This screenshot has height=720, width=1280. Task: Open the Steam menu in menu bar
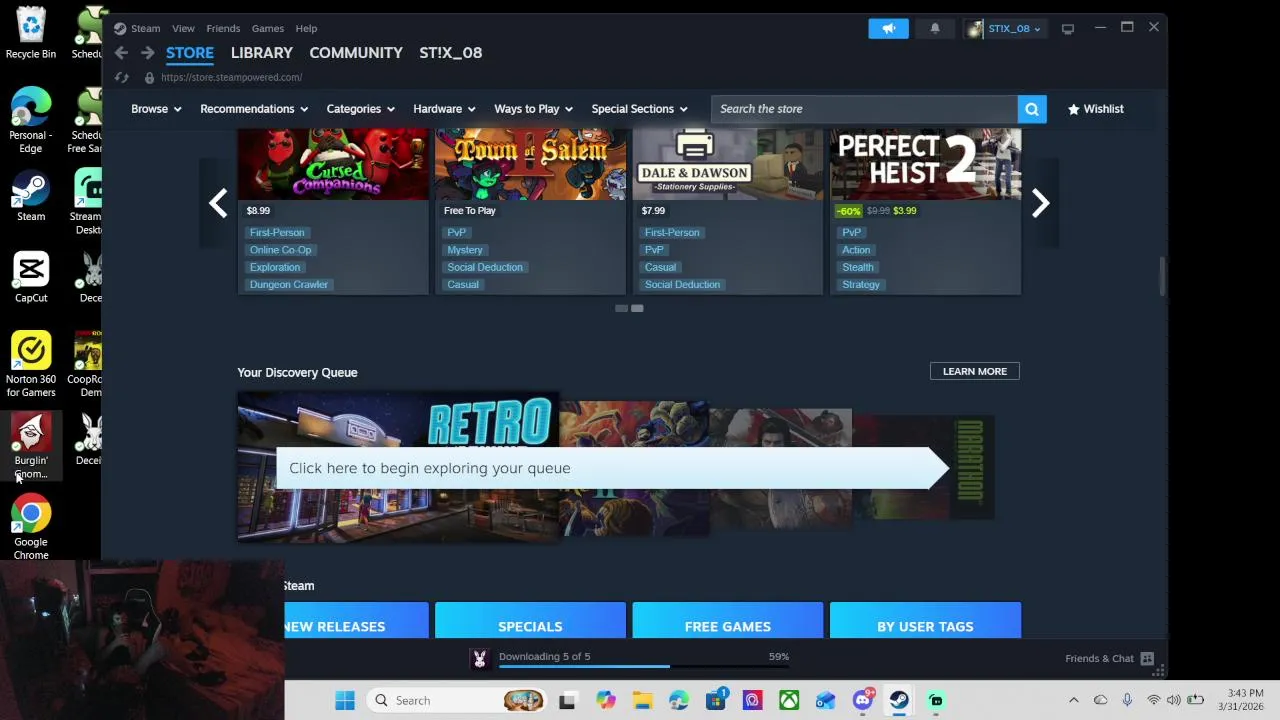[145, 28]
